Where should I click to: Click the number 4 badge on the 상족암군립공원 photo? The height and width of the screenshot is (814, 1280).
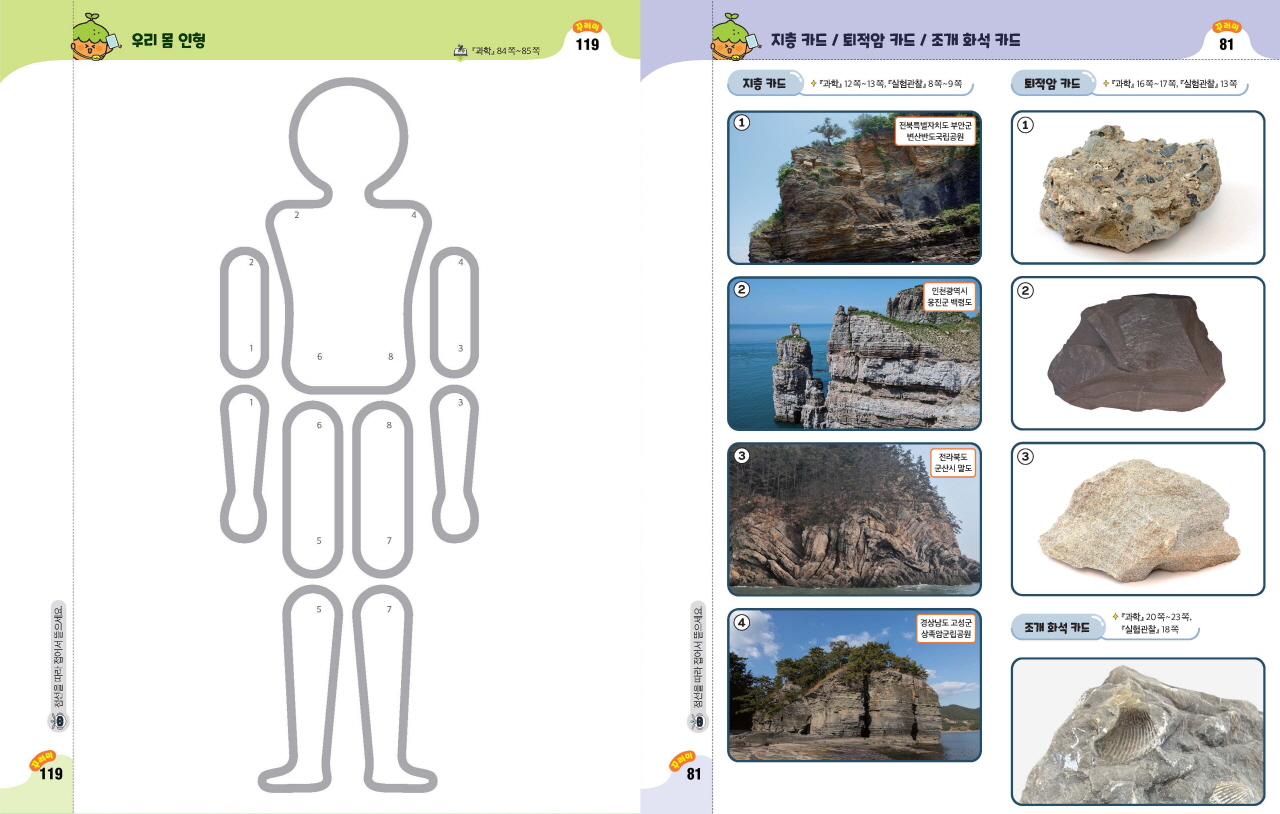point(742,622)
